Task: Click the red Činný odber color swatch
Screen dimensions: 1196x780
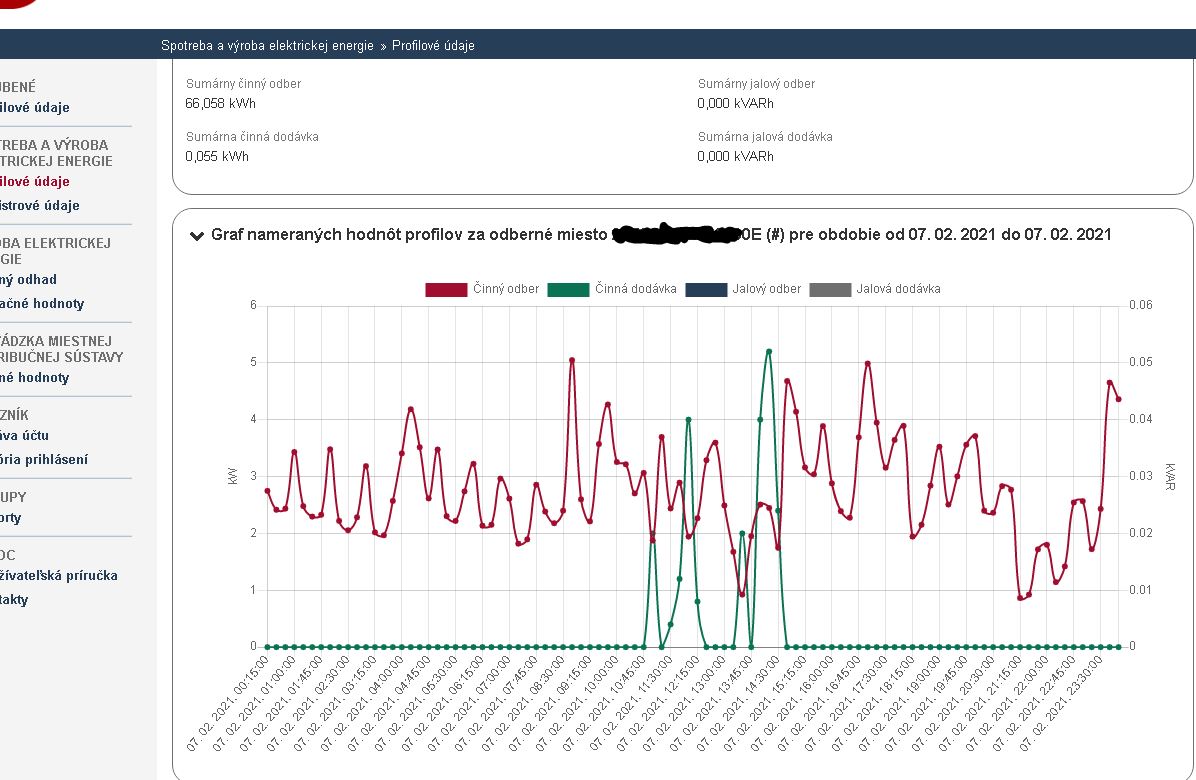Action: point(446,289)
